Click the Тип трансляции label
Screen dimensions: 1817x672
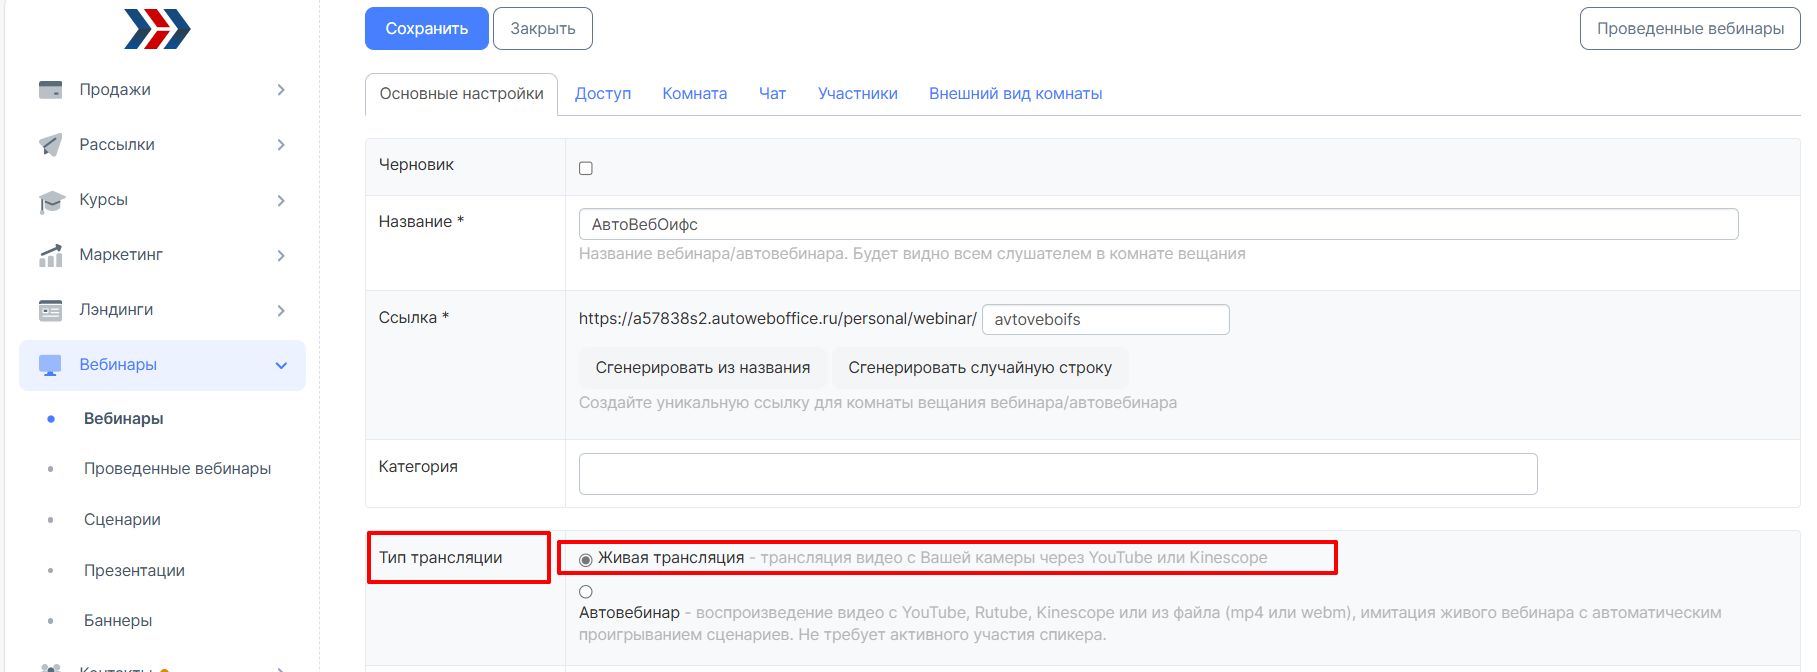coord(440,558)
